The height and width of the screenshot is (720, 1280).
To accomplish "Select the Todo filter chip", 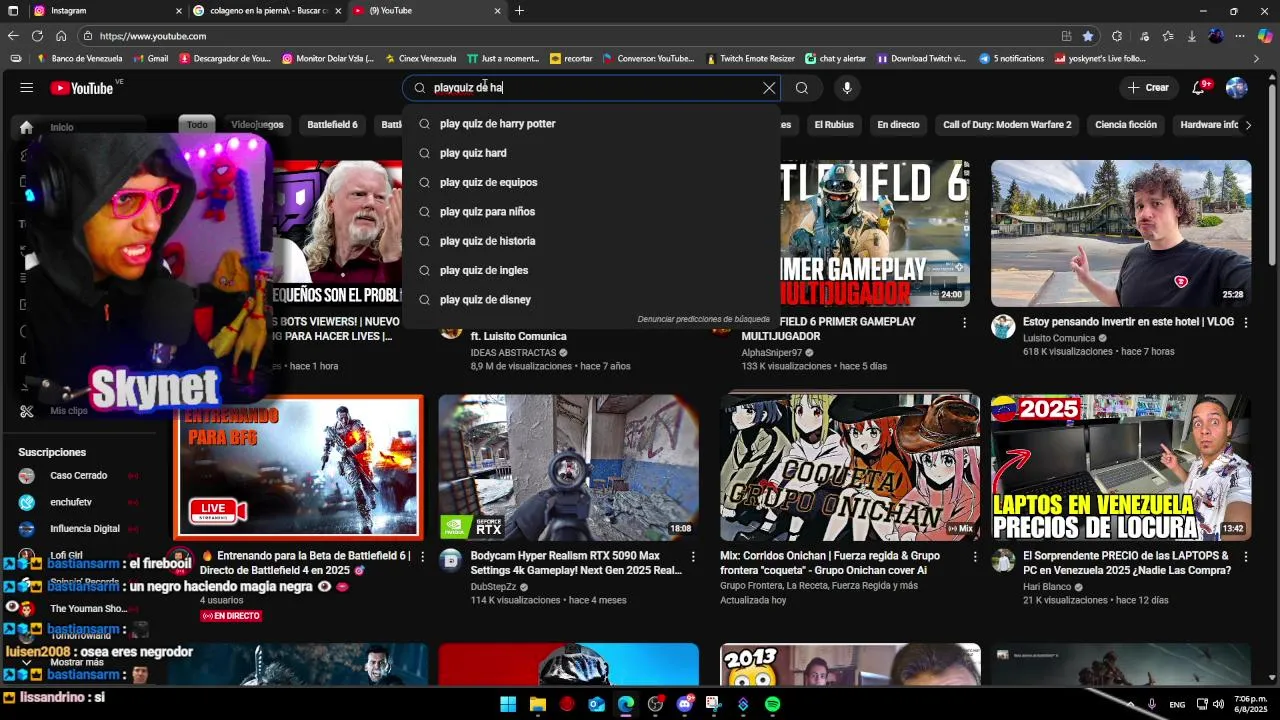I will 197,125.
